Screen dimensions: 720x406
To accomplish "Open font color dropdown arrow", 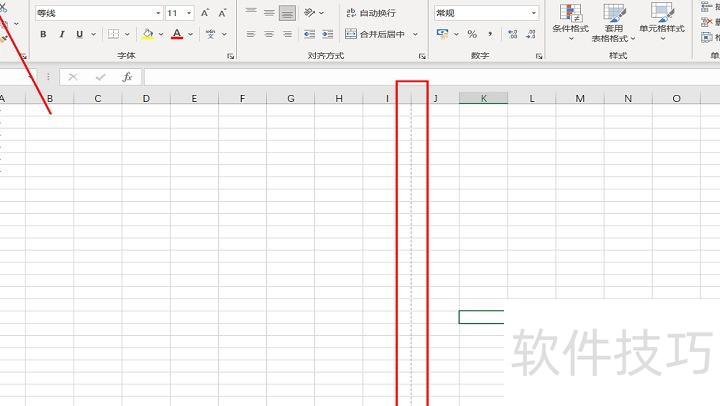I will coord(191,34).
